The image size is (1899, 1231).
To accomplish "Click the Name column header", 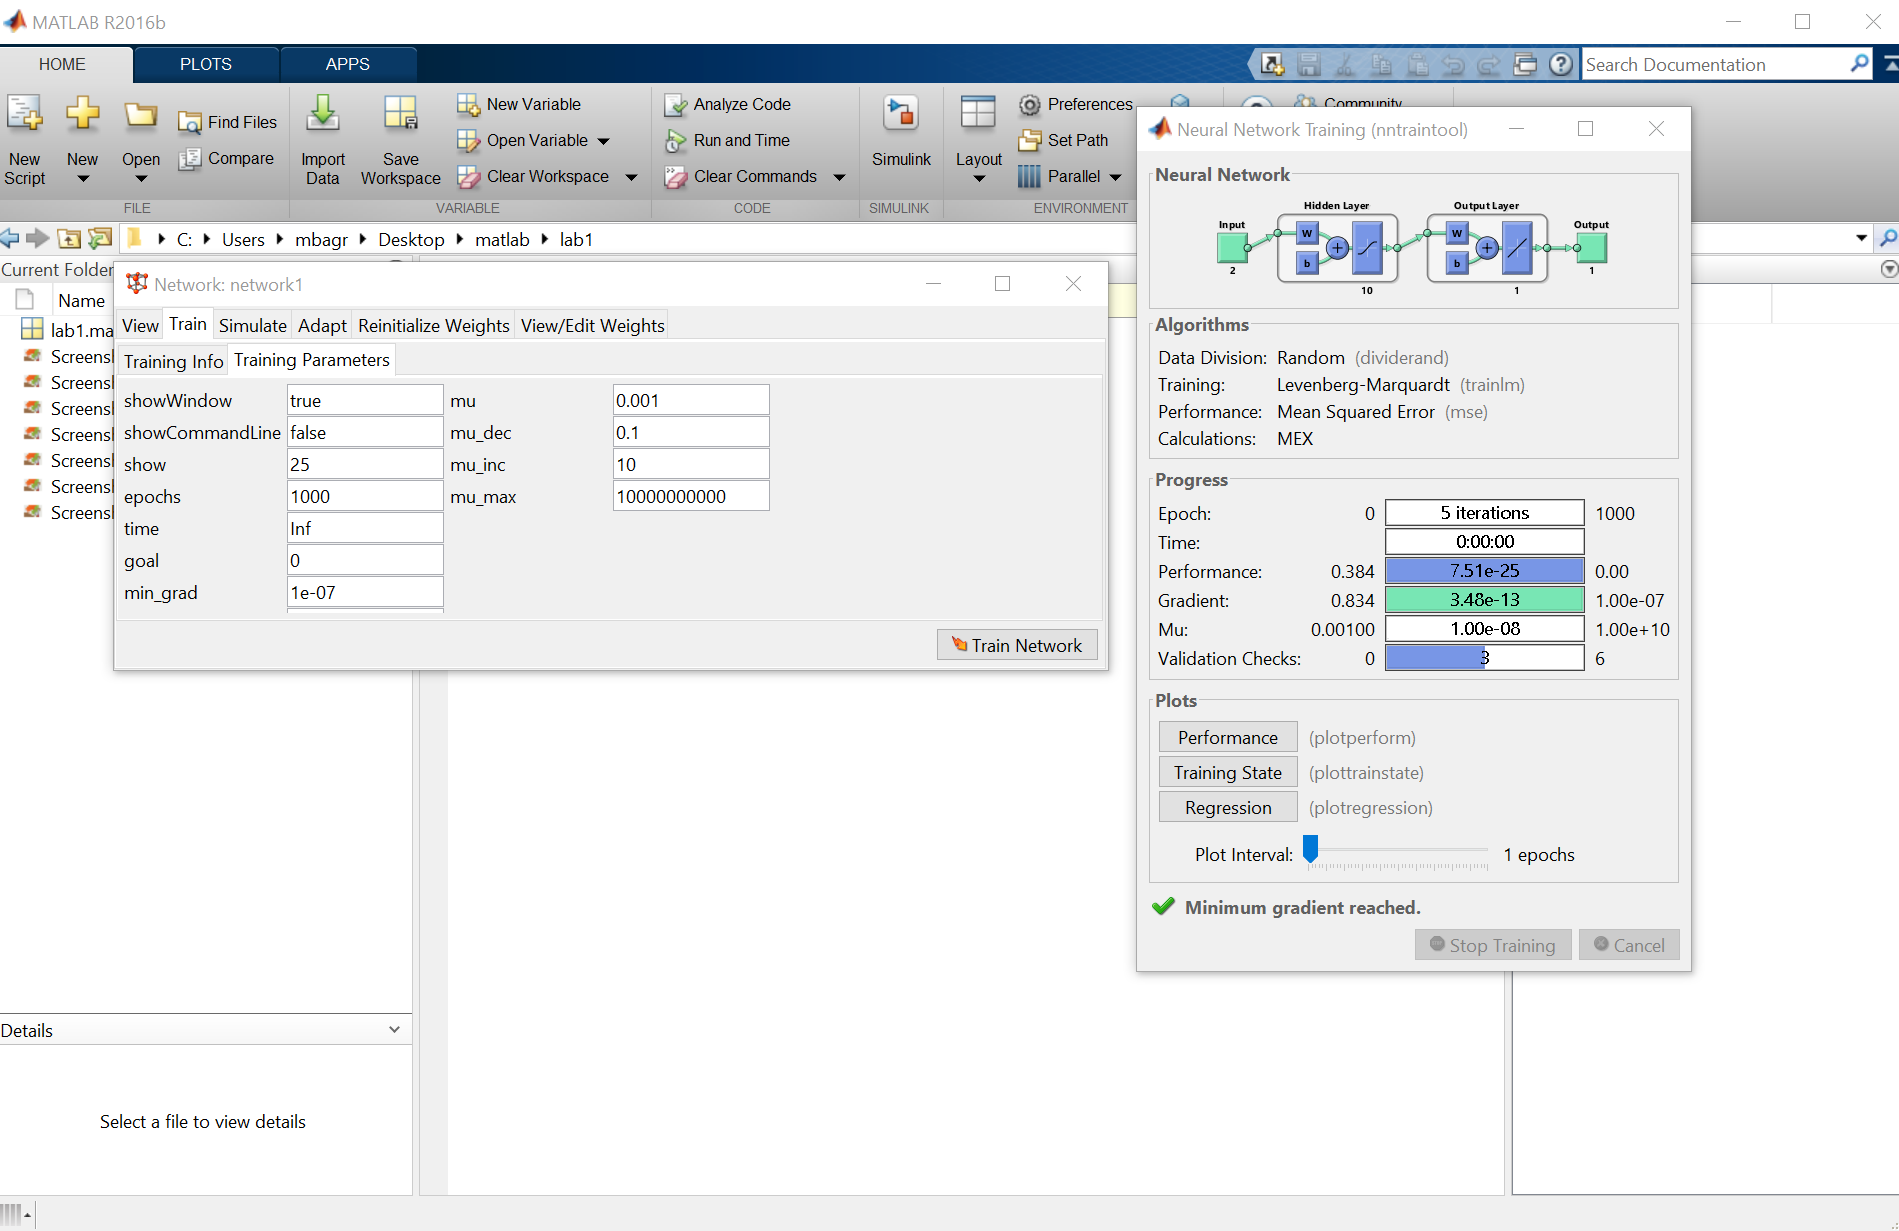I will click(x=81, y=300).
